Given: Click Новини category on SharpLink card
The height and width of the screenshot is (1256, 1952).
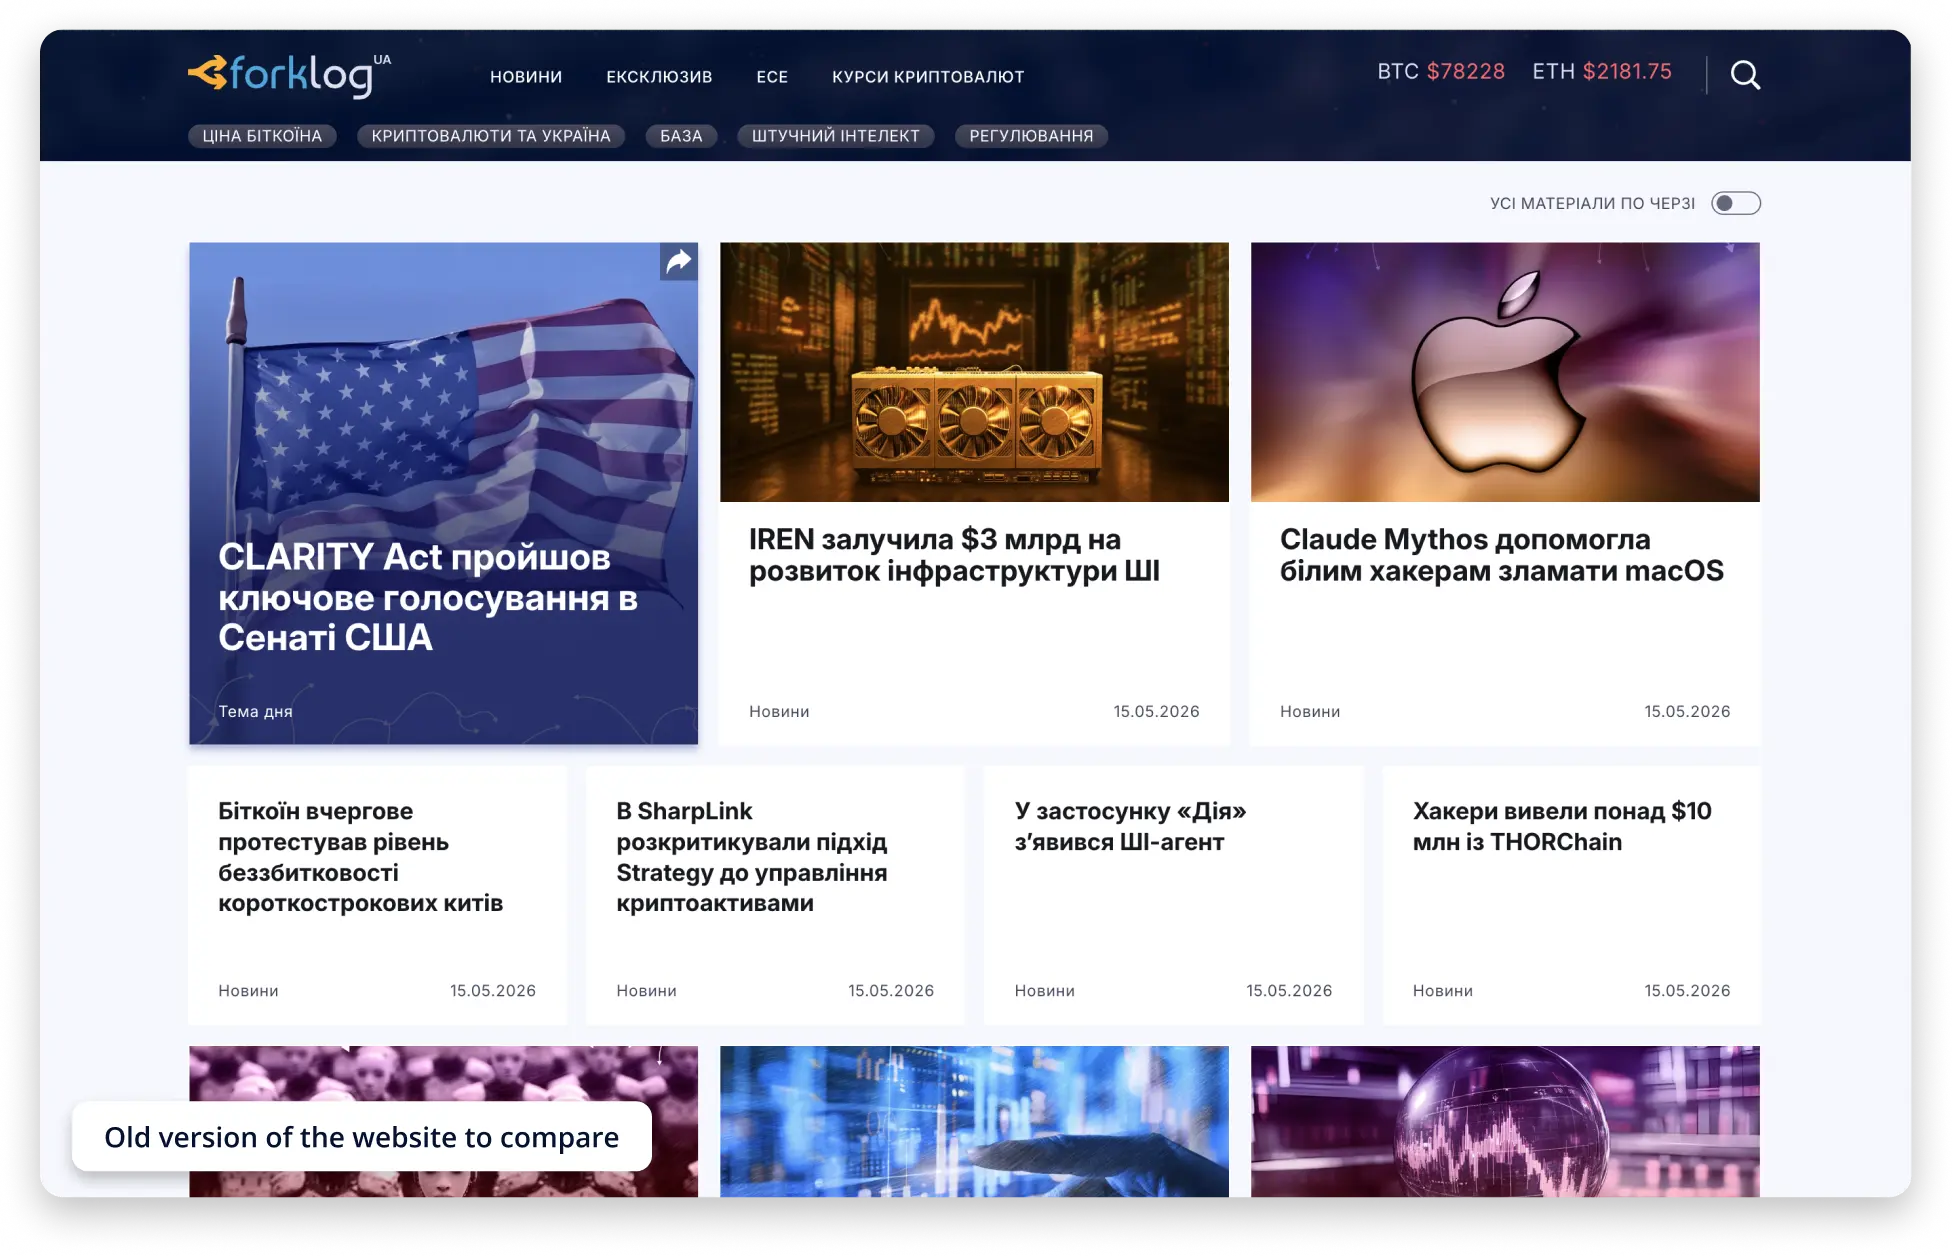Looking at the screenshot, I should [x=646, y=991].
